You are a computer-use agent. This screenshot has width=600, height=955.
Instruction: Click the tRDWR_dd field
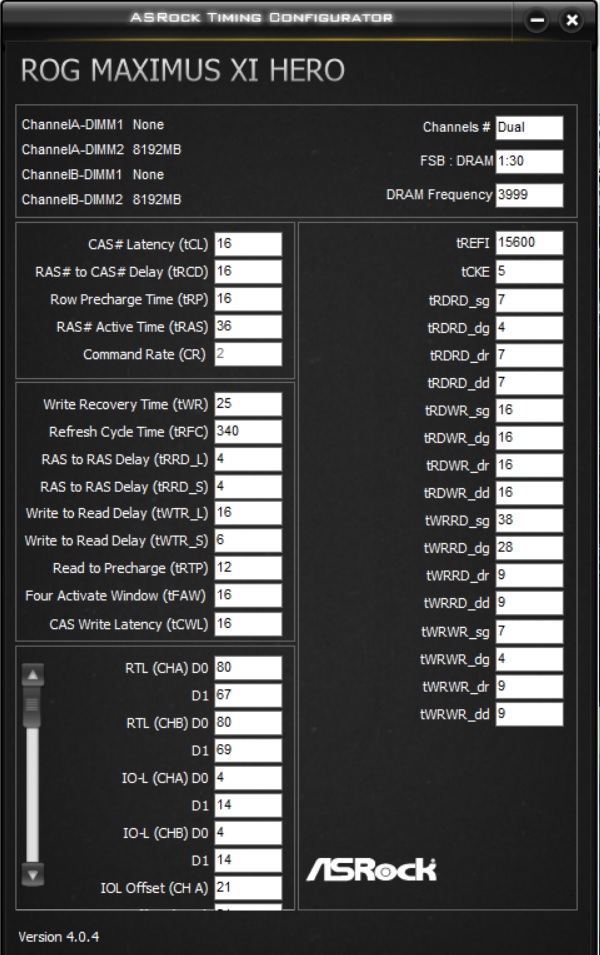tap(529, 492)
